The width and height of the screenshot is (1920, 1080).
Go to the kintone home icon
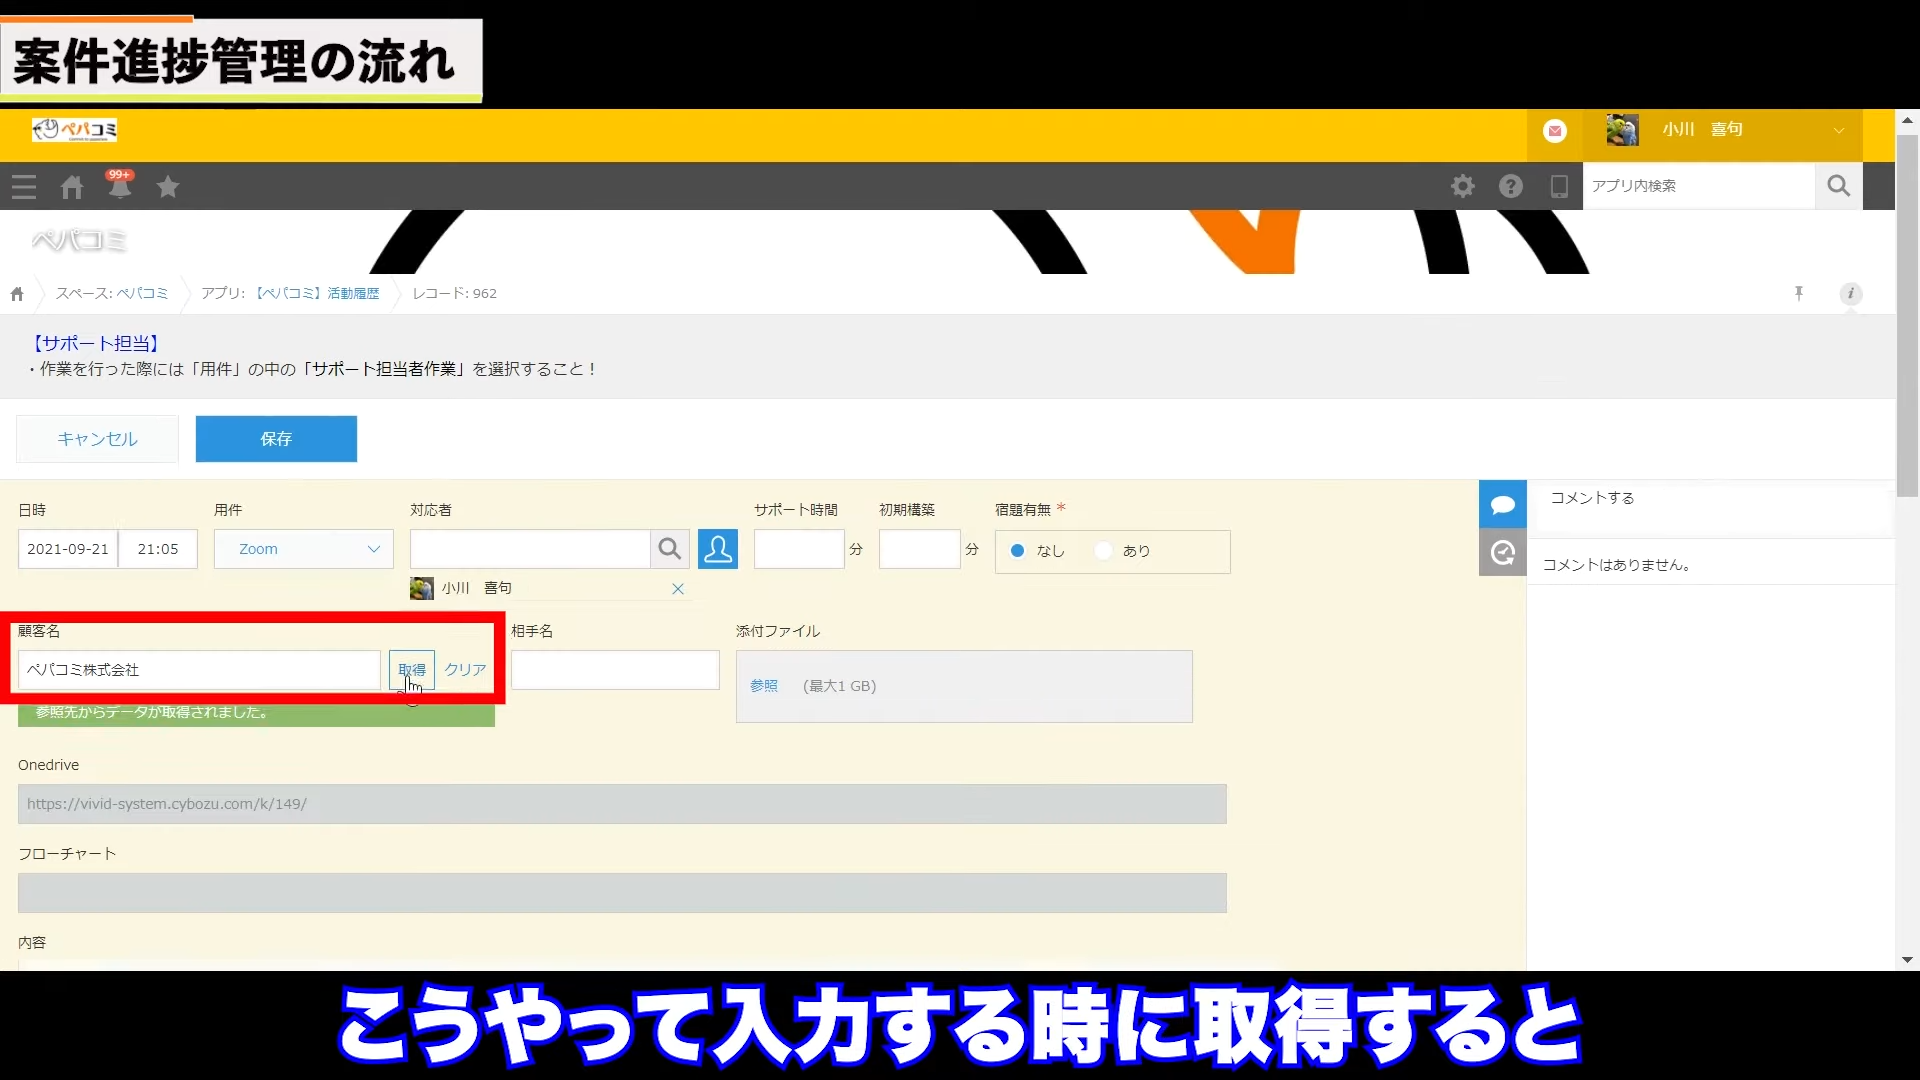coord(72,187)
